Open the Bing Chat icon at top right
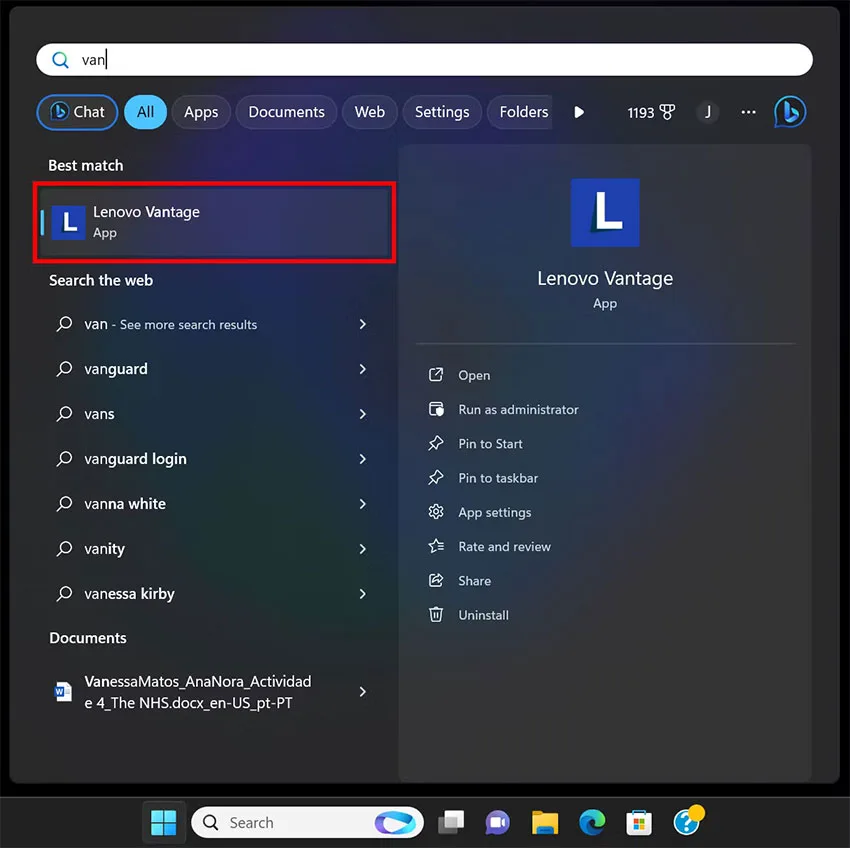This screenshot has width=850, height=848. 789,112
